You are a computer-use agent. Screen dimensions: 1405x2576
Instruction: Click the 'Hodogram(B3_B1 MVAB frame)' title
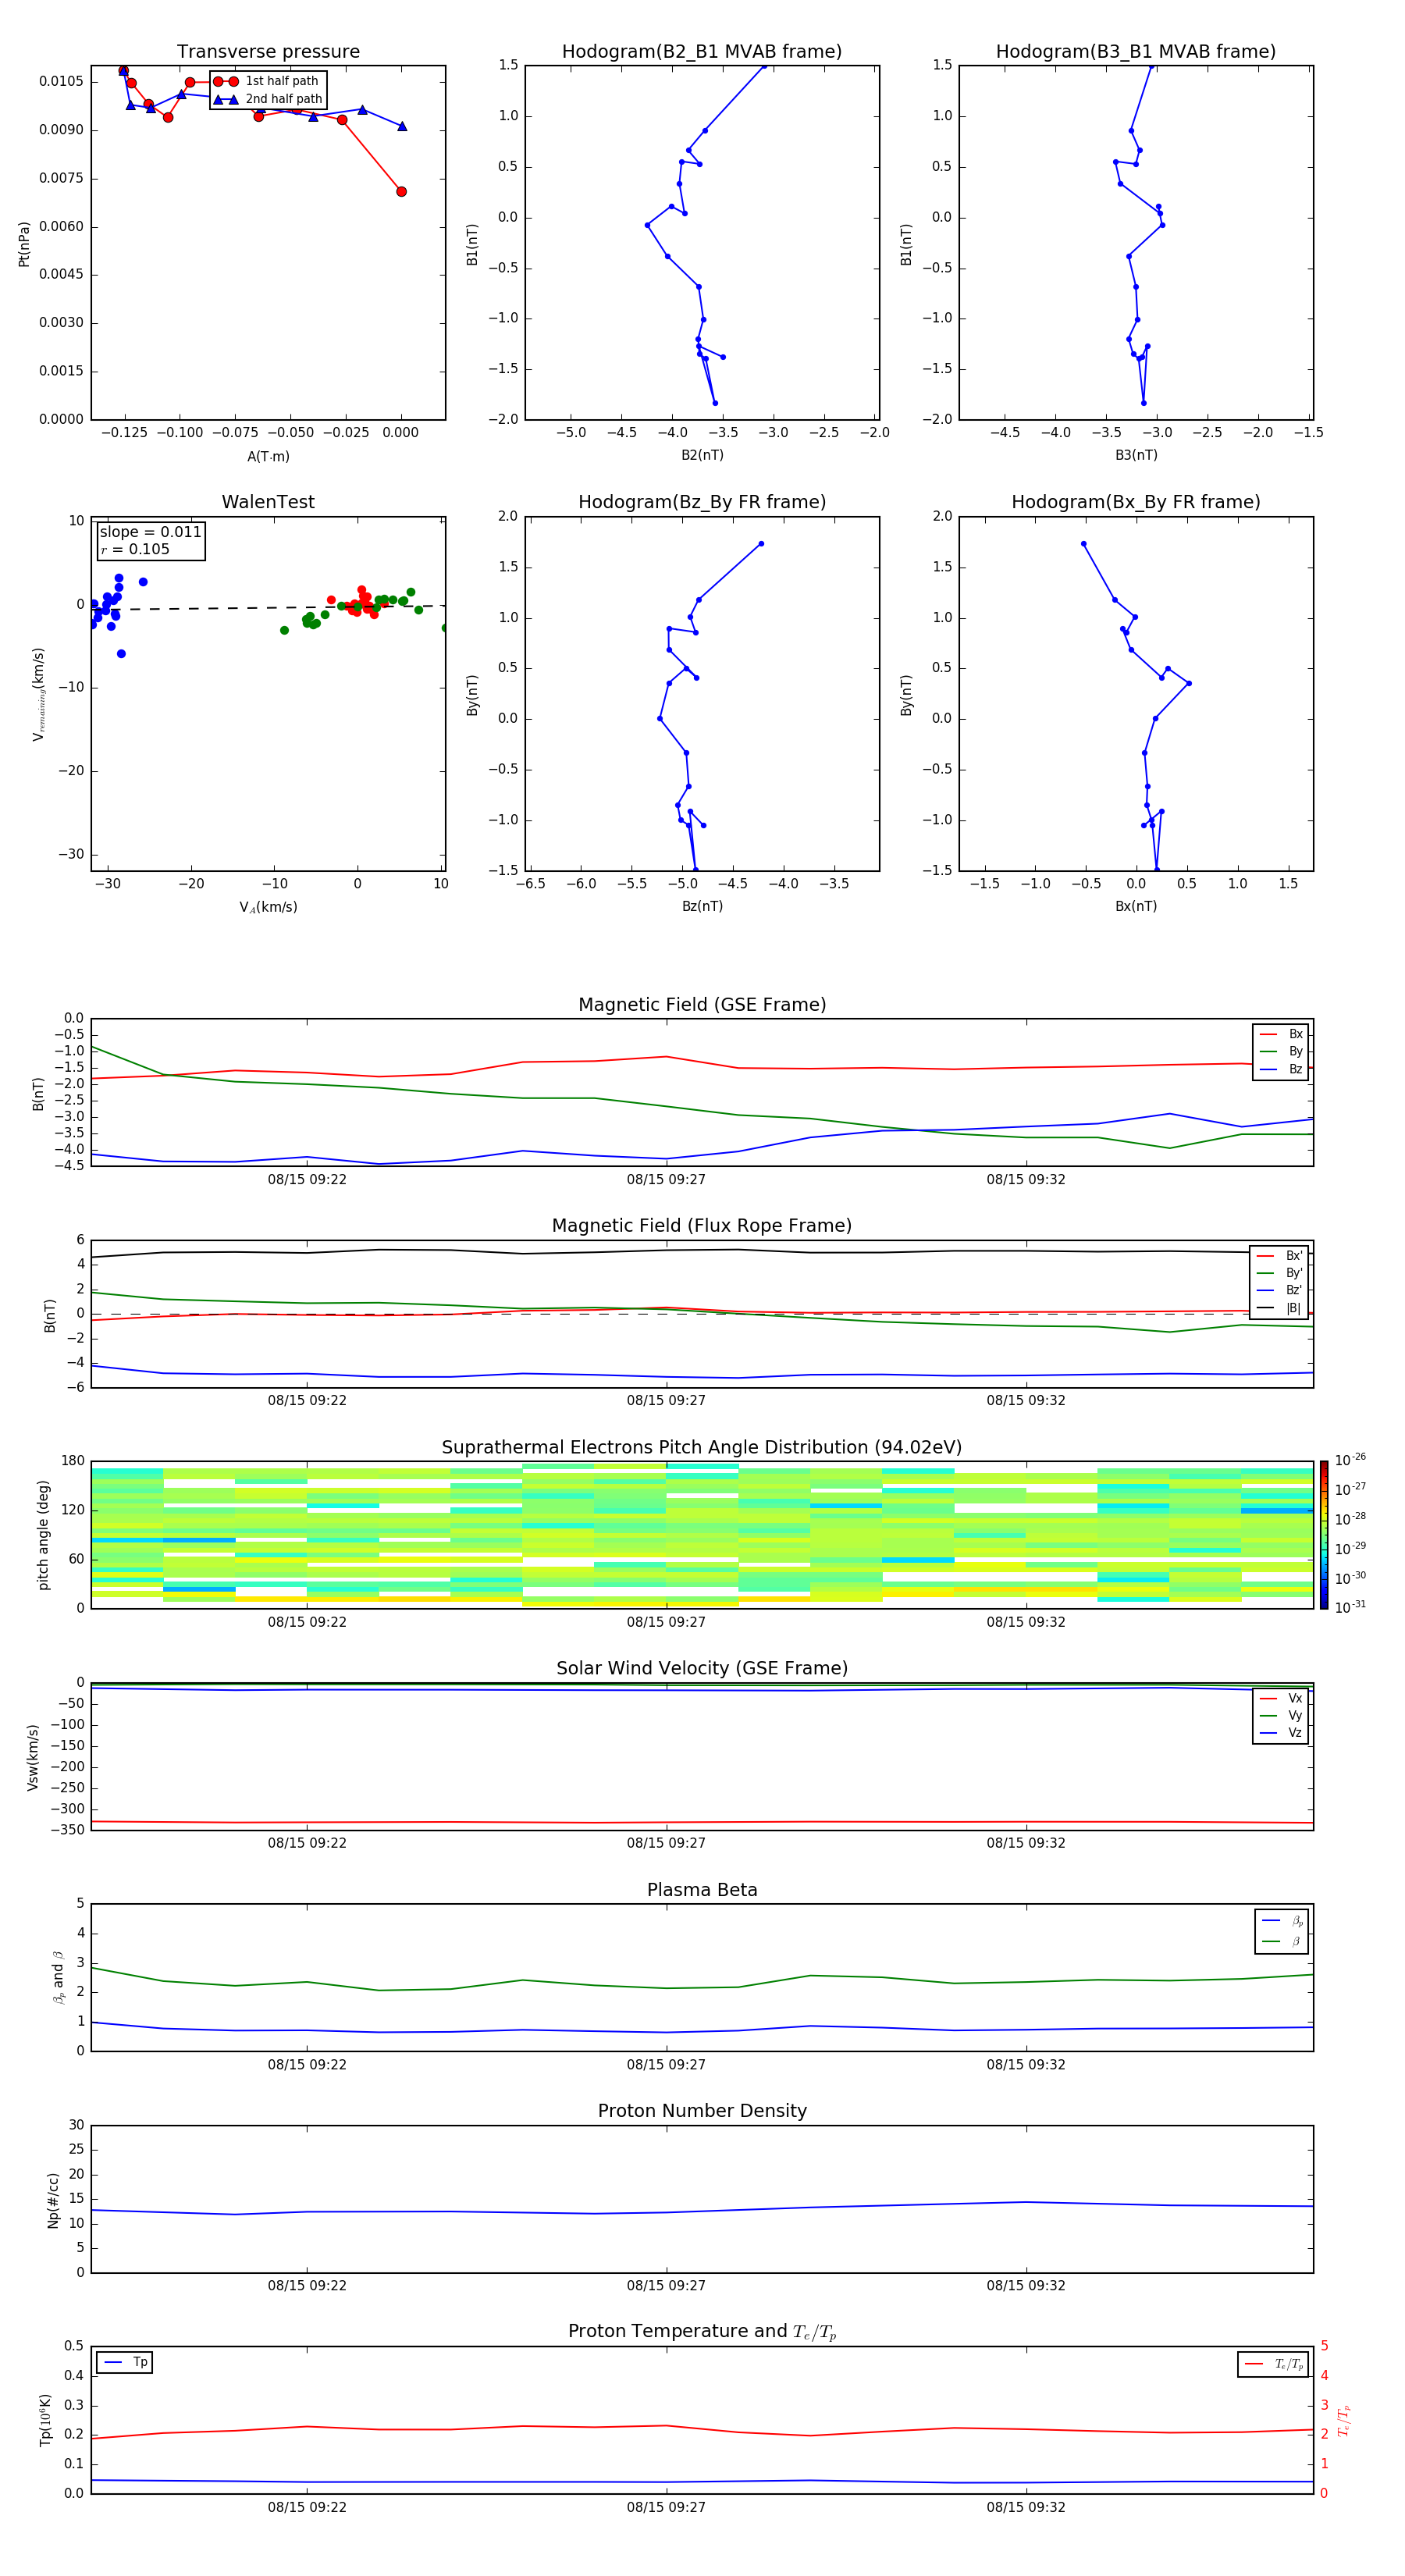(x=1136, y=51)
